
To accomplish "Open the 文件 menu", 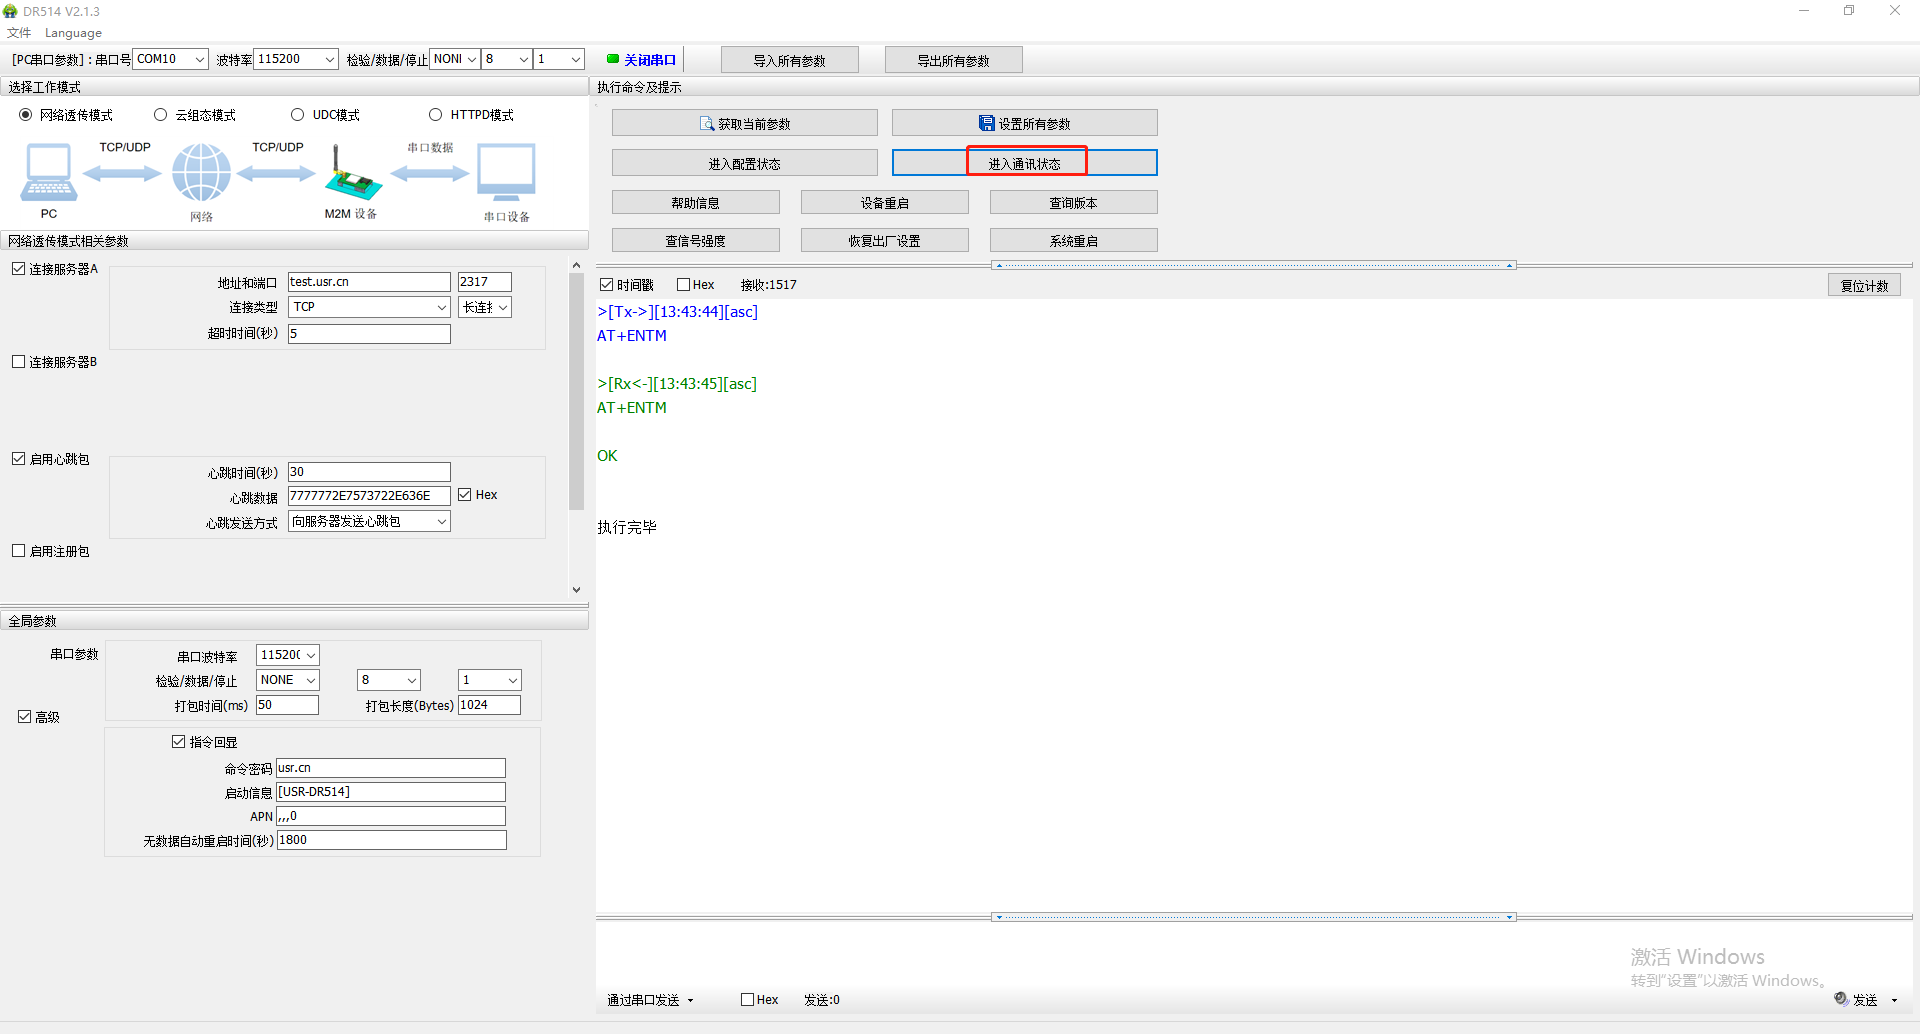I will [19, 33].
